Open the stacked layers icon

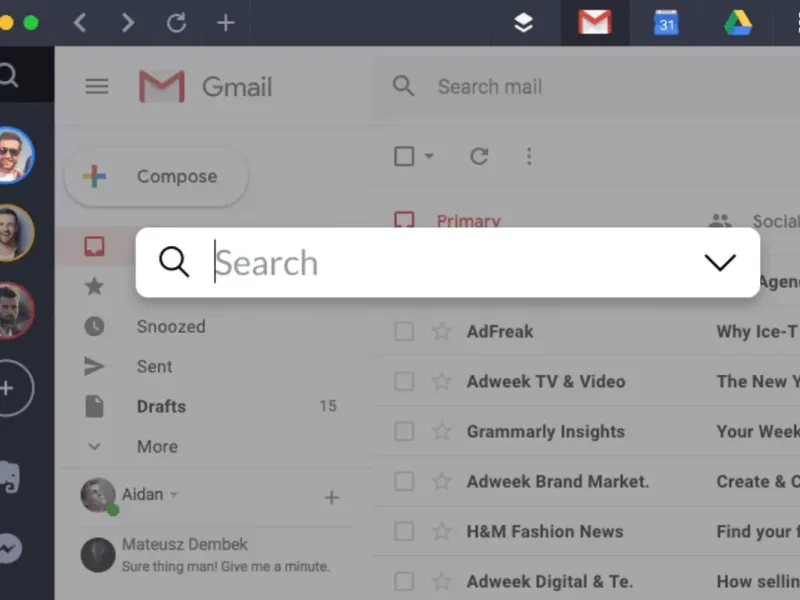[523, 23]
